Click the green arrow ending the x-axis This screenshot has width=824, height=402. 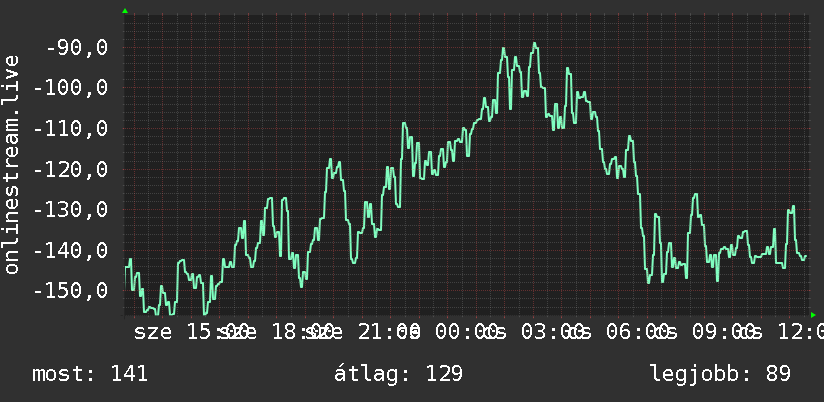click(x=813, y=315)
